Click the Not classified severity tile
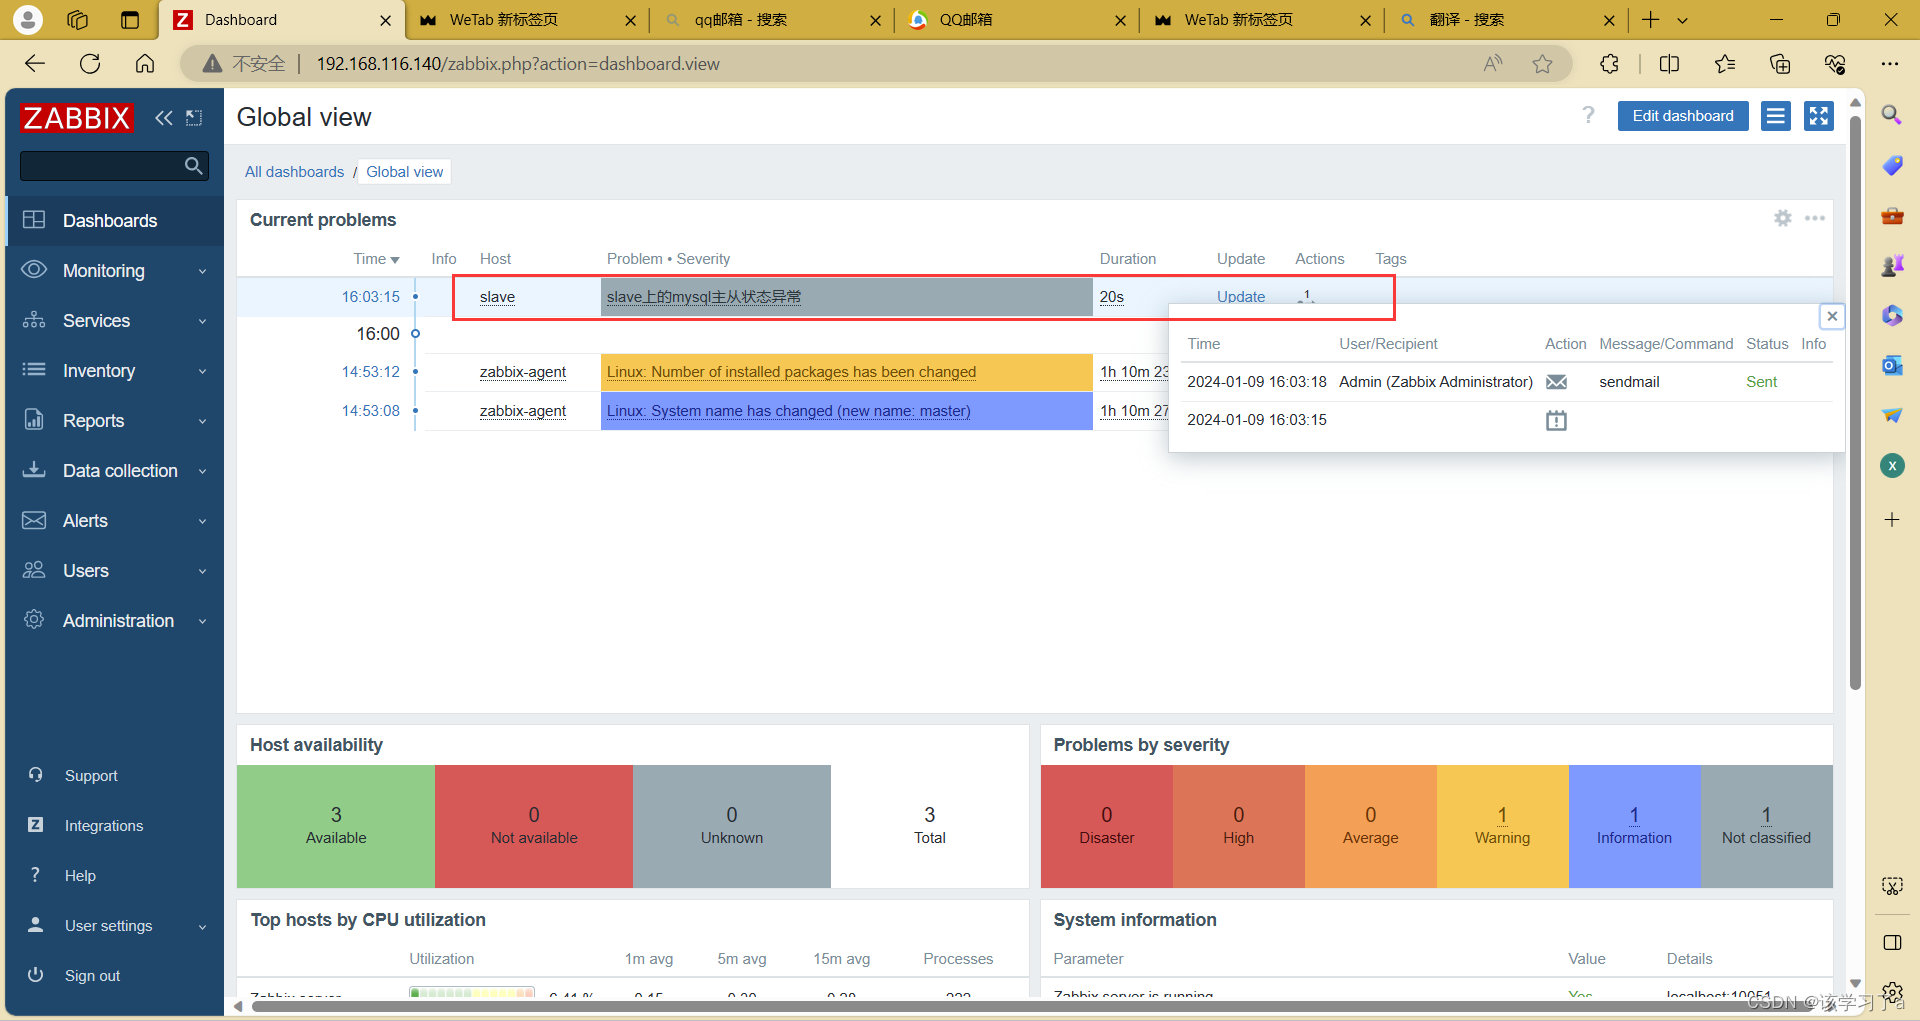 click(1766, 826)
